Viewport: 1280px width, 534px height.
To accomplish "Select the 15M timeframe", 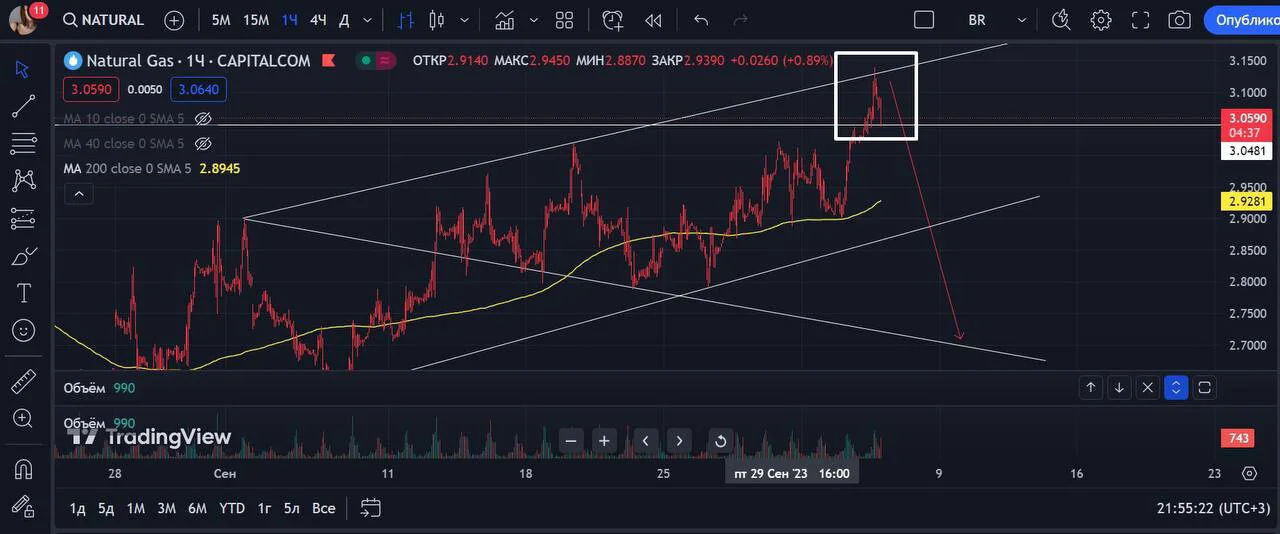I will click(x=256, y=20).
